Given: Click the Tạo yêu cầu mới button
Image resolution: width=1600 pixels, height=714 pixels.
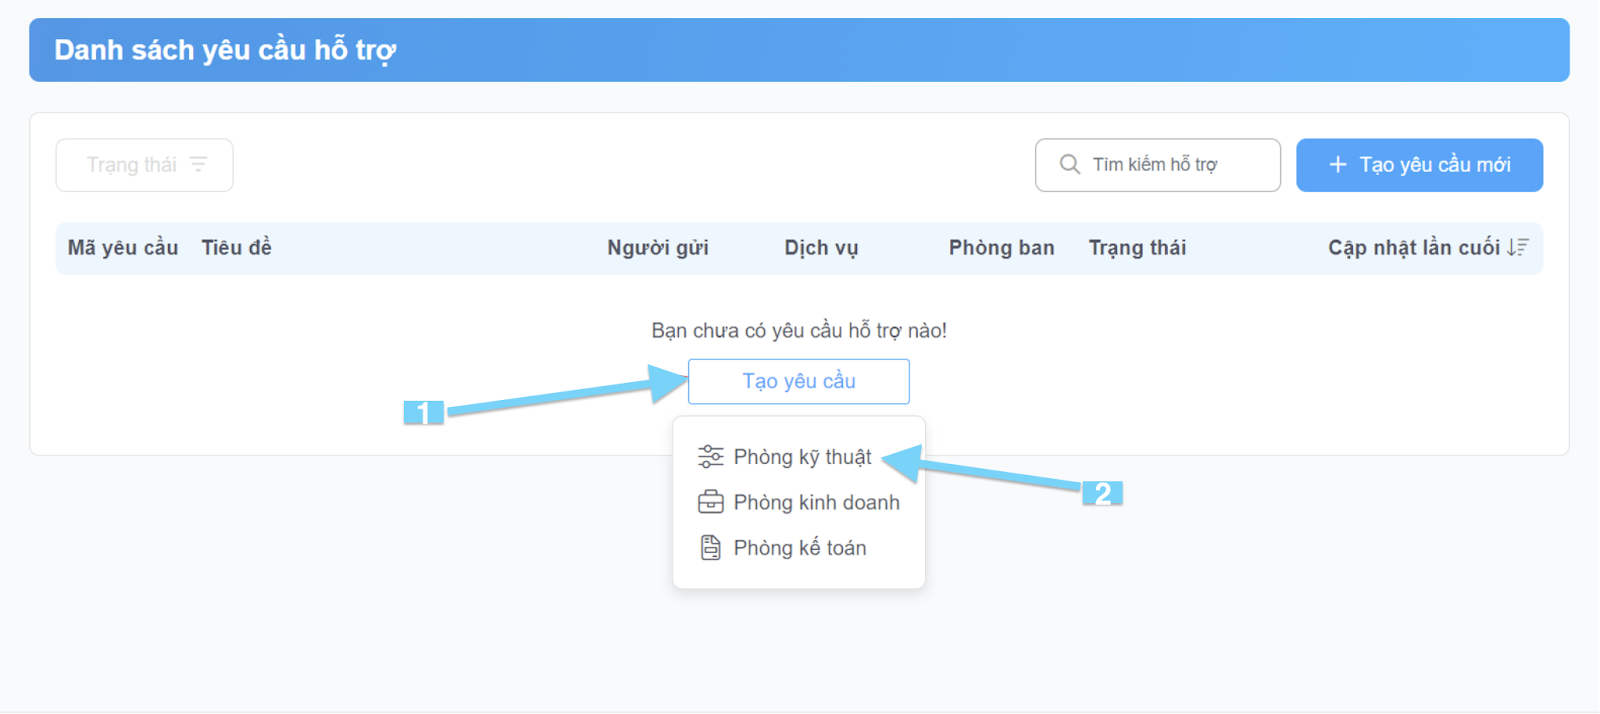Looking at the screenshot, I should point(1419,165).
